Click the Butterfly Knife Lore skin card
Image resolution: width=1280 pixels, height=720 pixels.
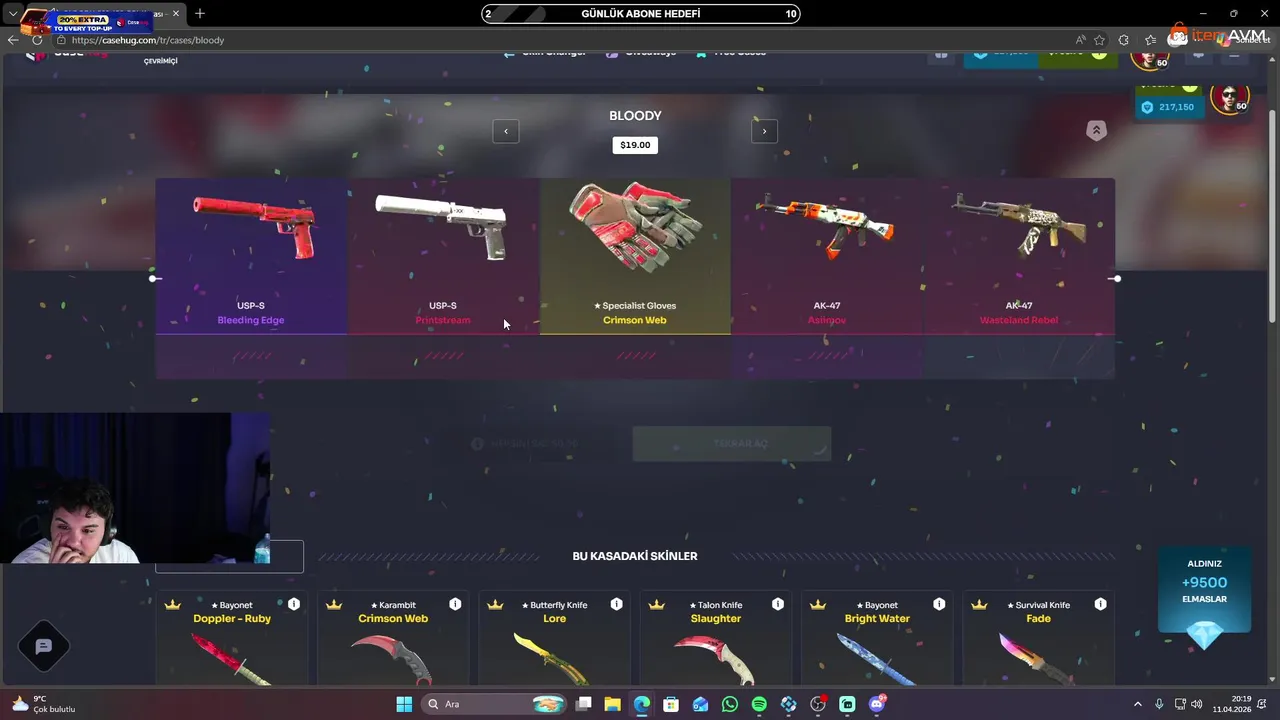click(554, 638)
